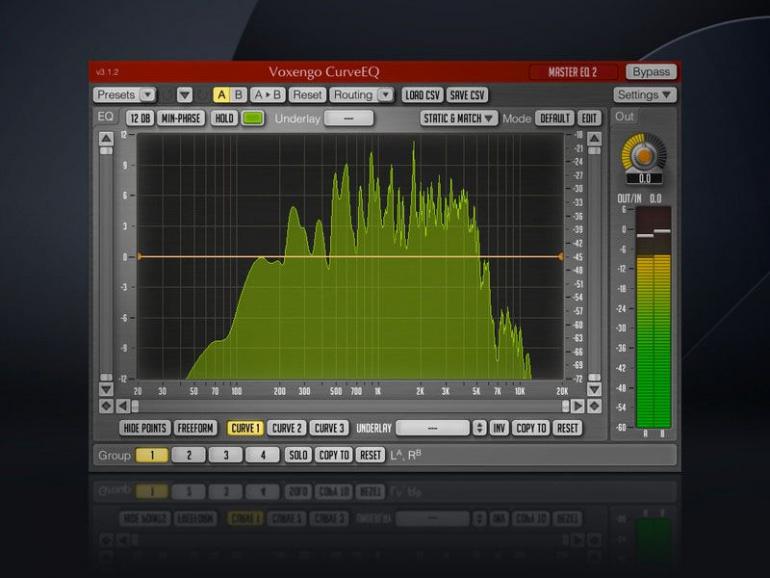Click curve RESET button
This screenshot has height=578, width=770.
click(x=567, y=428)
